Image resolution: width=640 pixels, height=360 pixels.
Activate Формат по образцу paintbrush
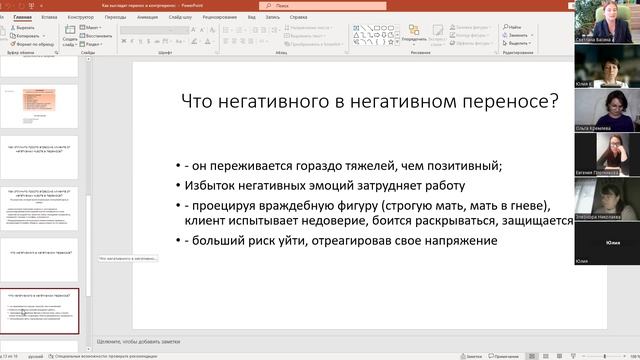pyautogui.click(x=32, y=44)
